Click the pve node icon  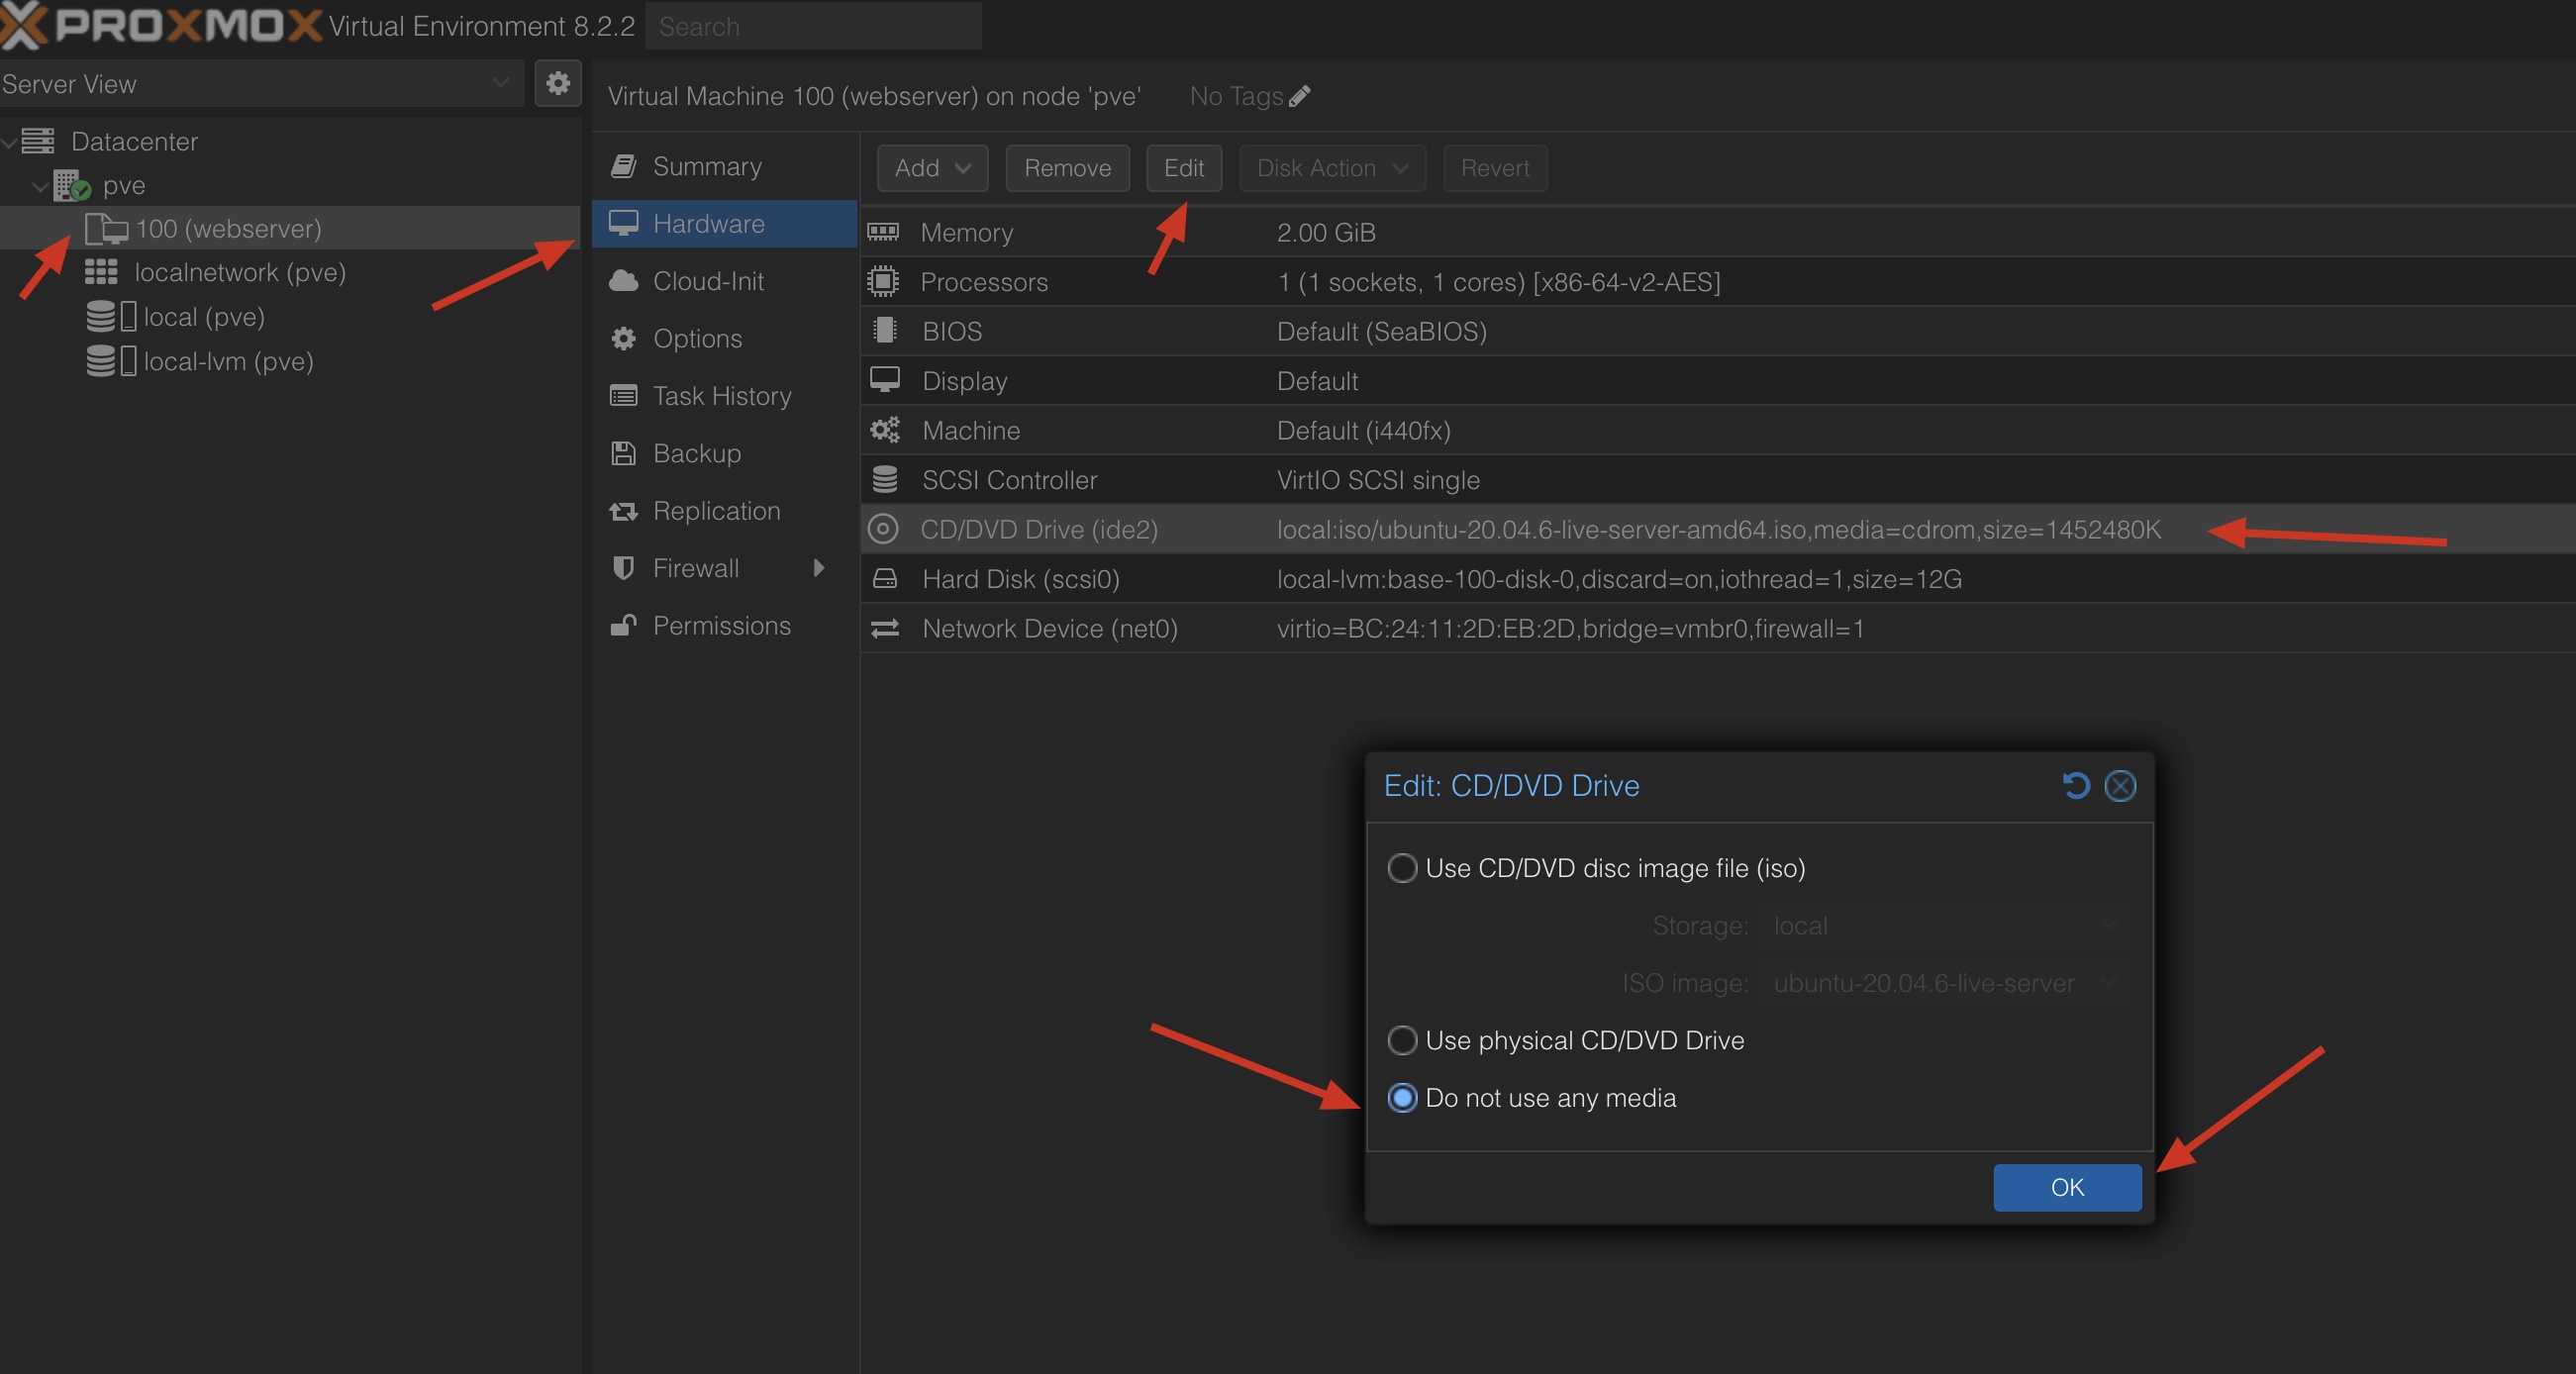tap(72, 185)
